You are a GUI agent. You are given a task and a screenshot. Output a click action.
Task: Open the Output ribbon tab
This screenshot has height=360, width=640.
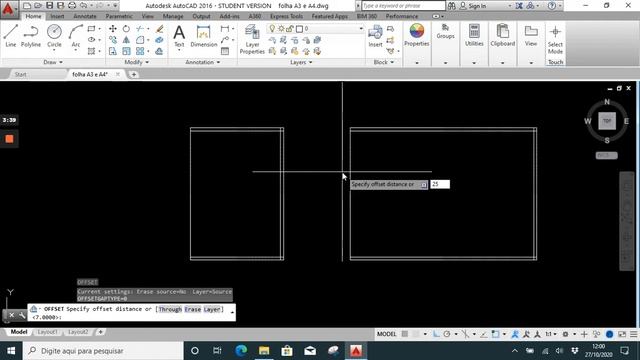[201, 16]
